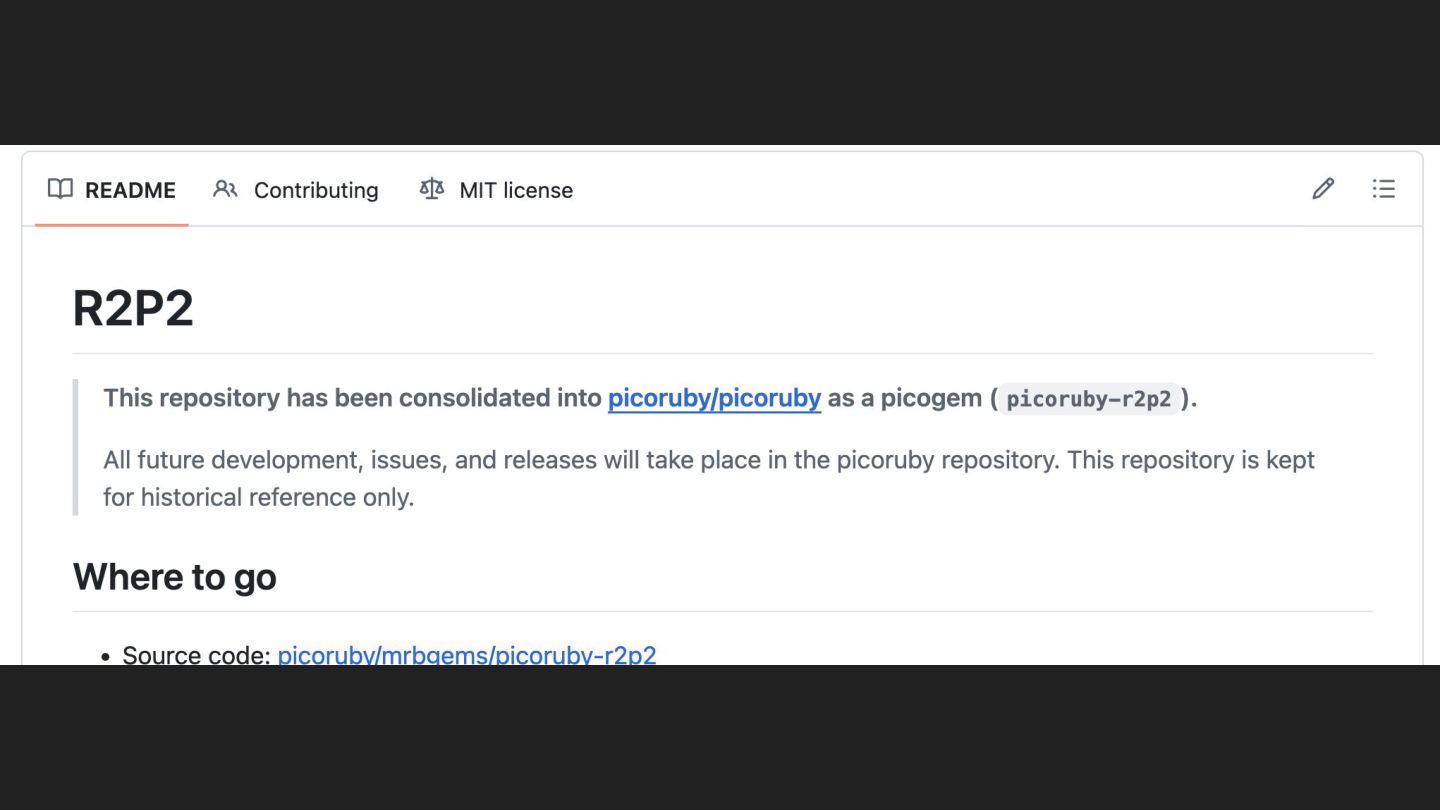Click the 'Source code:' bullet label
The image size is (1440, 810).
(x=196, y=655)
